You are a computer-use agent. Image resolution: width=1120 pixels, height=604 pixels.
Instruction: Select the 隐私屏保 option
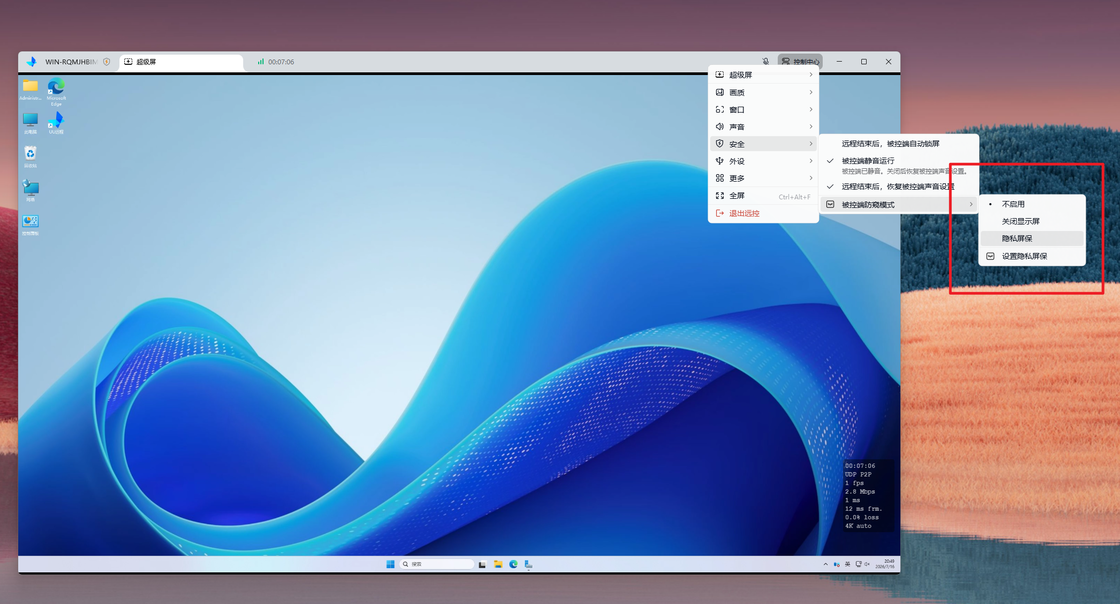1032,238
